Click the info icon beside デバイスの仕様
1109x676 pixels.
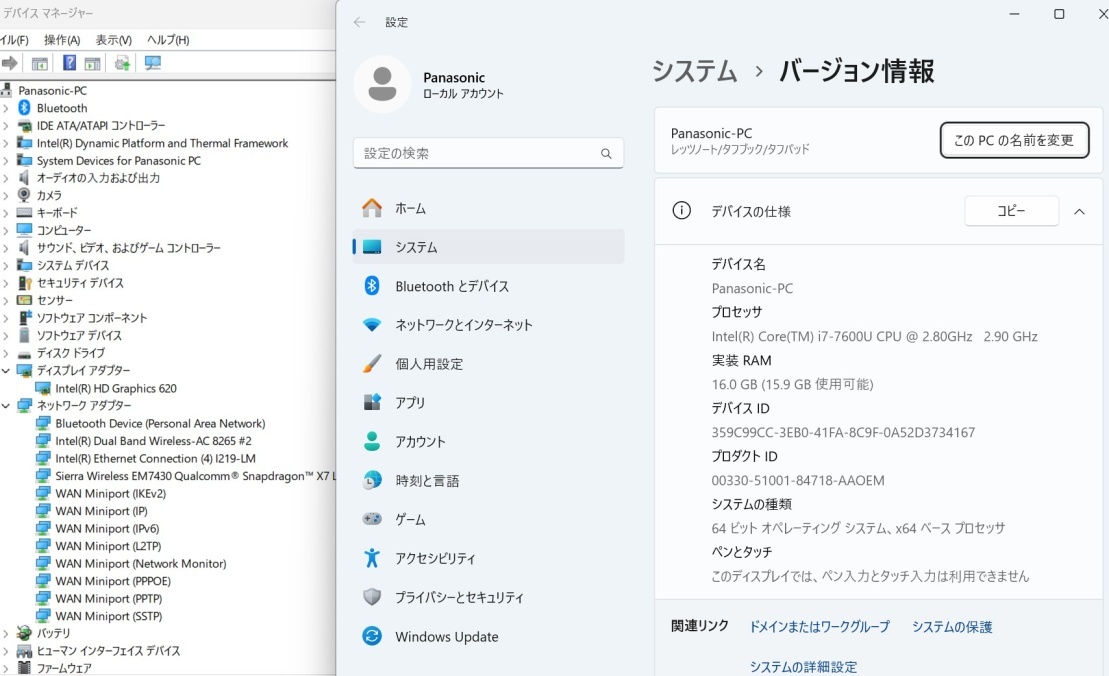(x=682, y=211)
